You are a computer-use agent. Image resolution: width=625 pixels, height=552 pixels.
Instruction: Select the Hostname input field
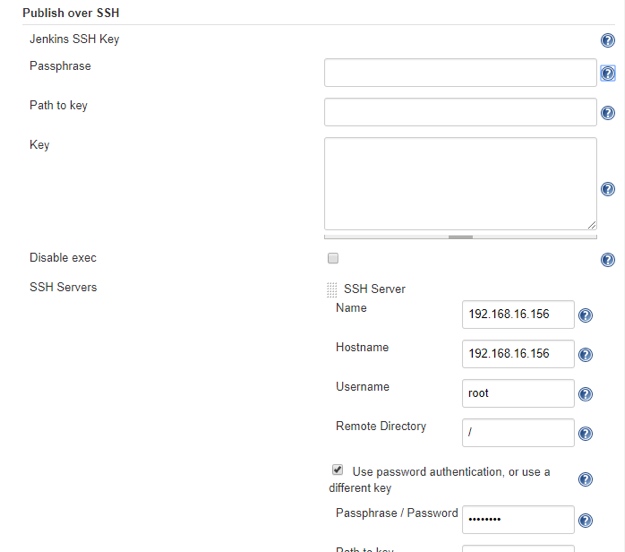(518, 354)
